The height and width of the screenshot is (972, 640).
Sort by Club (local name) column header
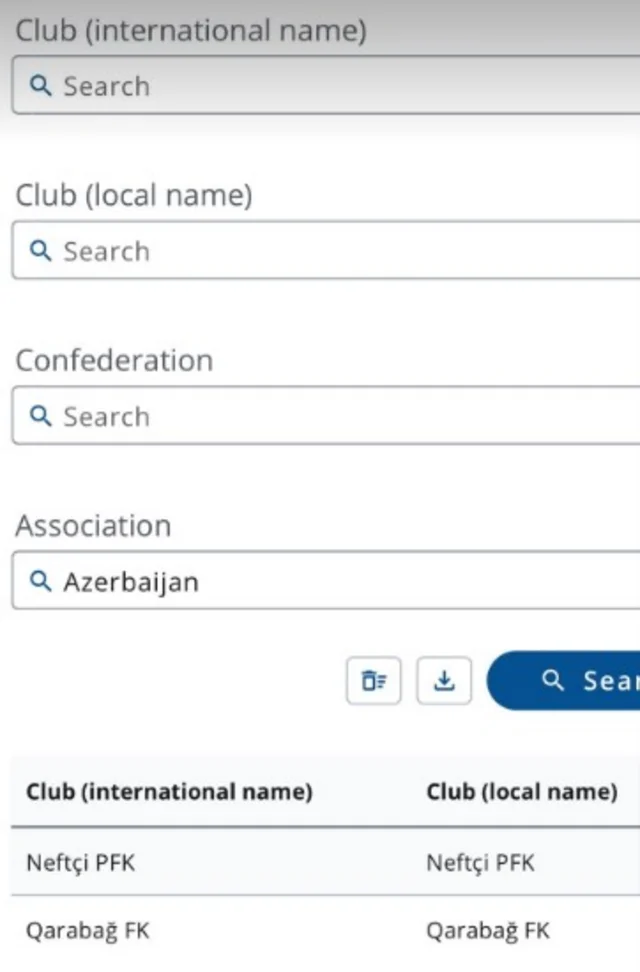tap(522, 792)
